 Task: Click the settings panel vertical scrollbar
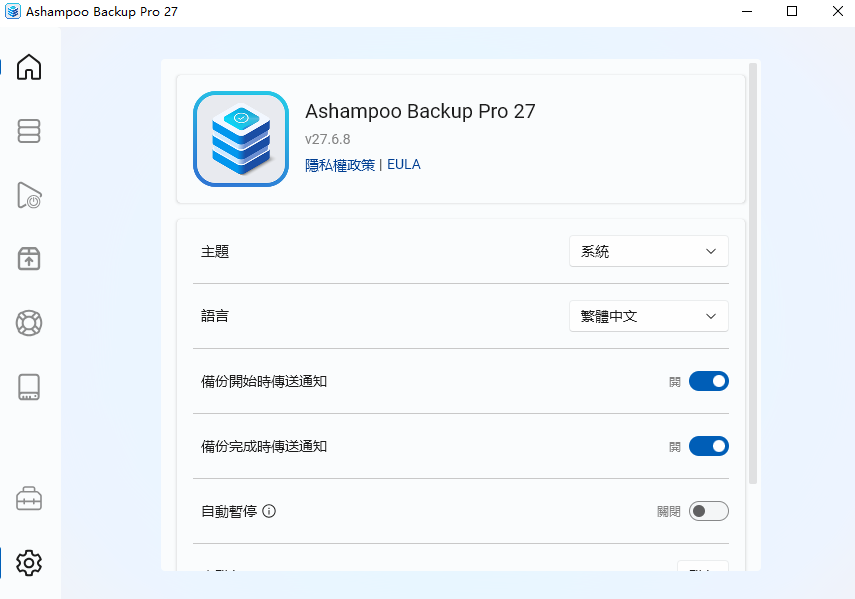(x=753, y=274)
